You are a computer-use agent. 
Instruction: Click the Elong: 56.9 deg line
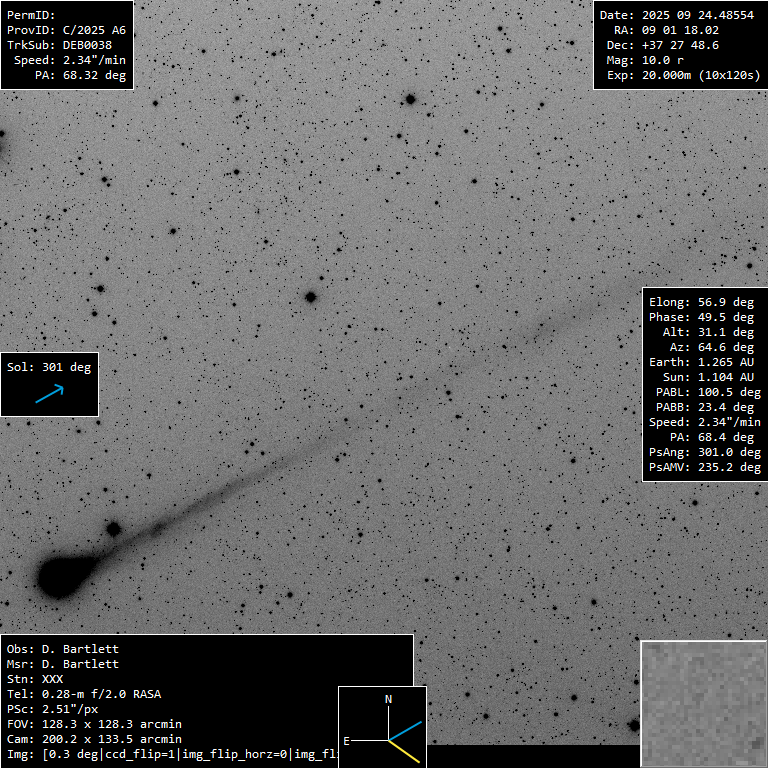click(701, 302)
